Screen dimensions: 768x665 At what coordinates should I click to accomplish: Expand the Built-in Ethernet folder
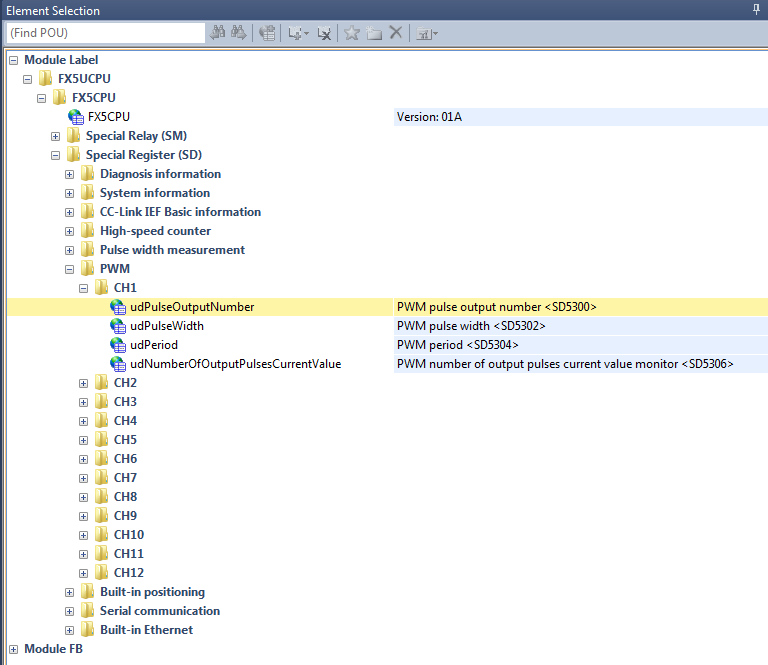pos(70,631)
